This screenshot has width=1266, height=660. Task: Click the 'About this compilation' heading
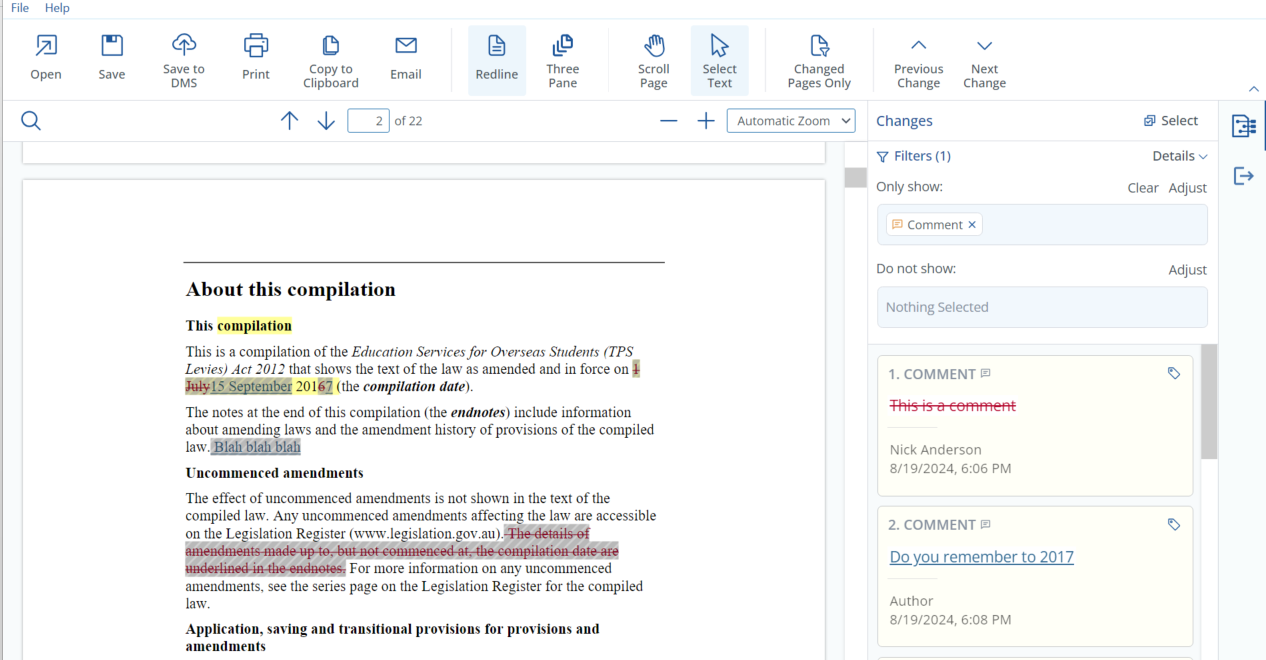[x=291, y=290]
